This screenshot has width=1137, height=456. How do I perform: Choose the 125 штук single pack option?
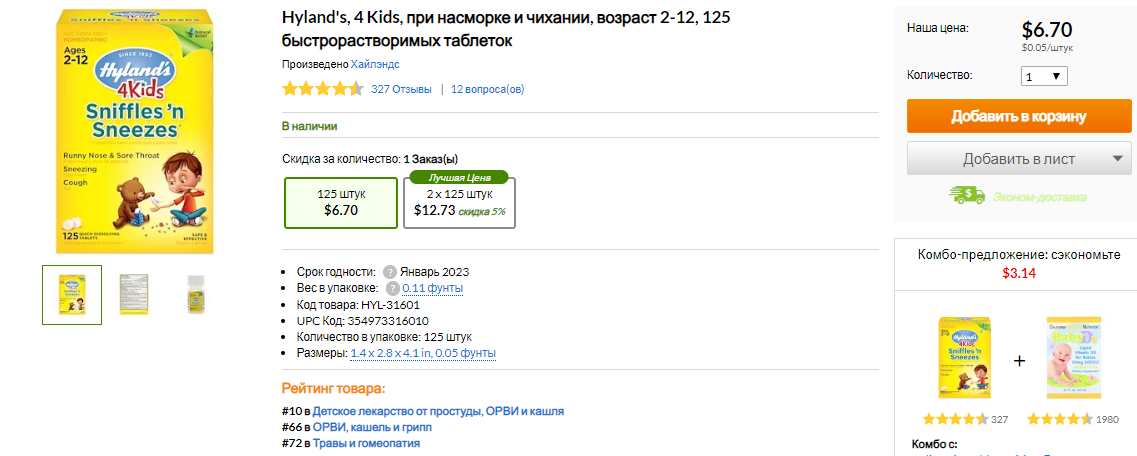click(341, 202)
